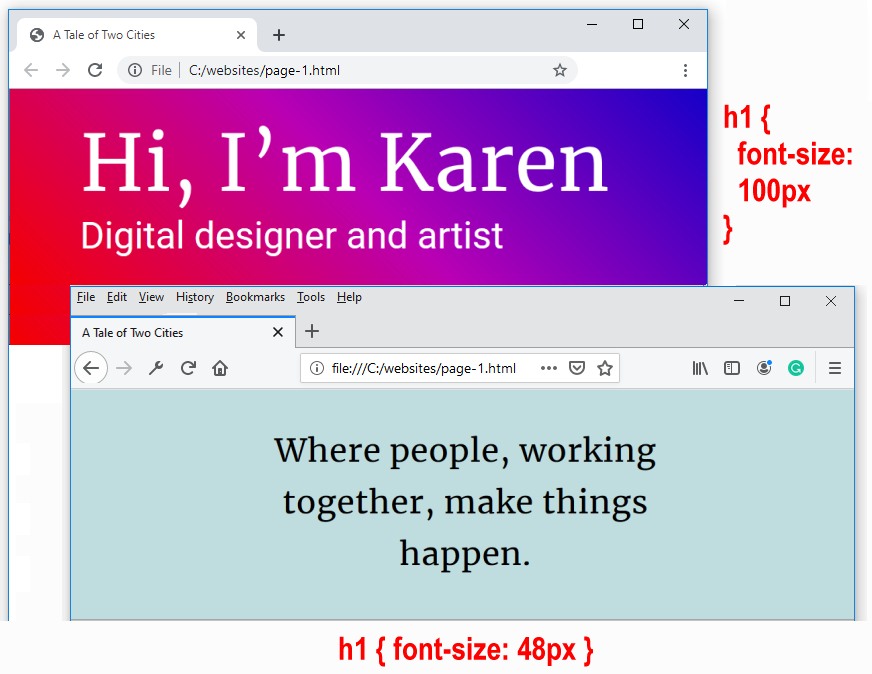This screenshot has width=872, height=674.
Task: Reload the page in the Chrome window
Action: (x=95, y=70)
